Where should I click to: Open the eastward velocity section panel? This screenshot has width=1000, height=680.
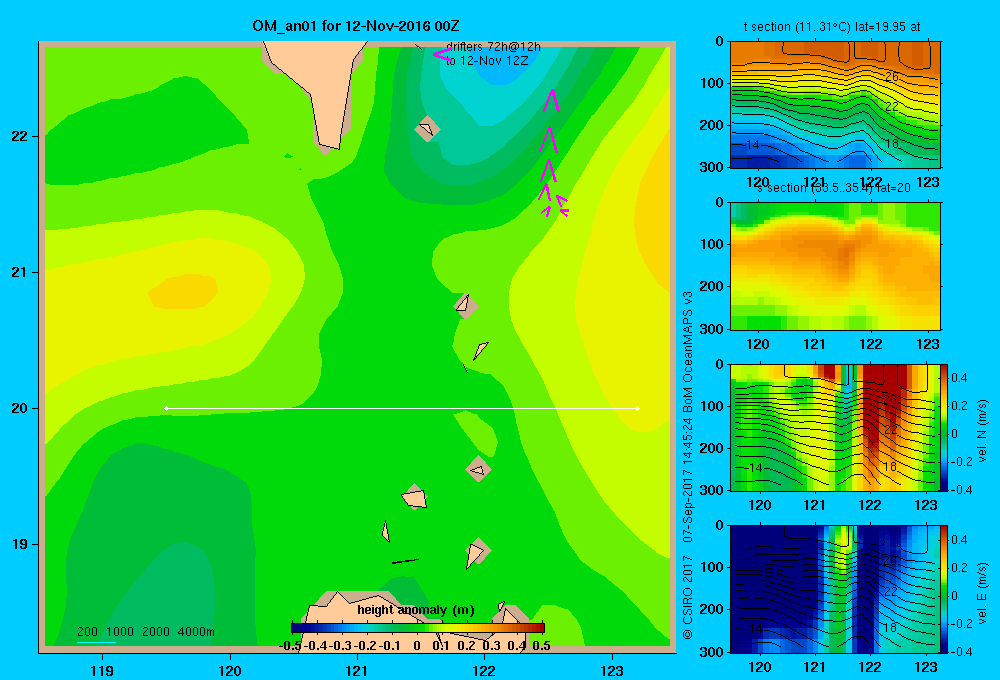[x=835, y=589]
